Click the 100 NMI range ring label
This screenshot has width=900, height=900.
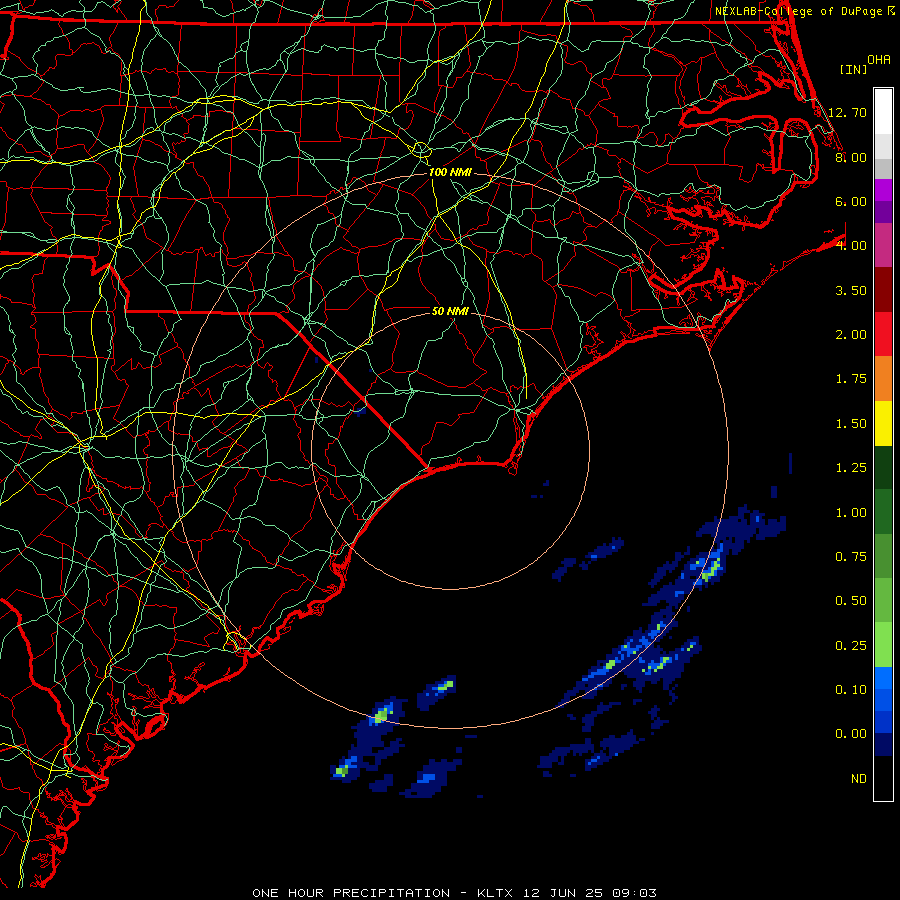pyautogui.click(x=450, y=172)
